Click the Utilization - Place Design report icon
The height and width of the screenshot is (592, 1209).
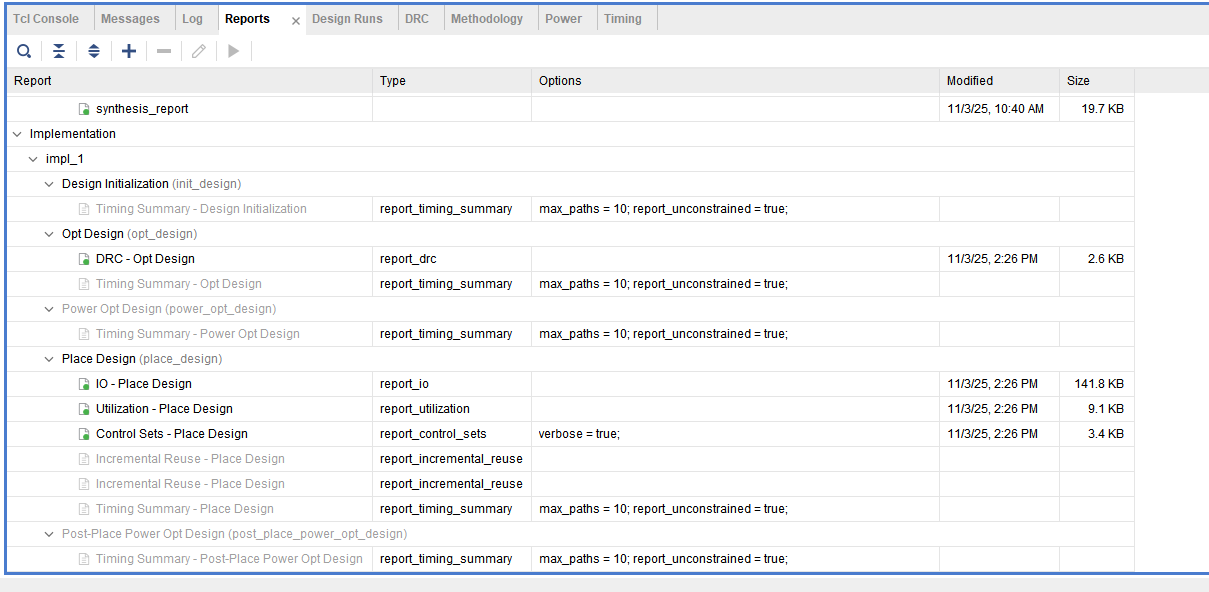point(85,409)
